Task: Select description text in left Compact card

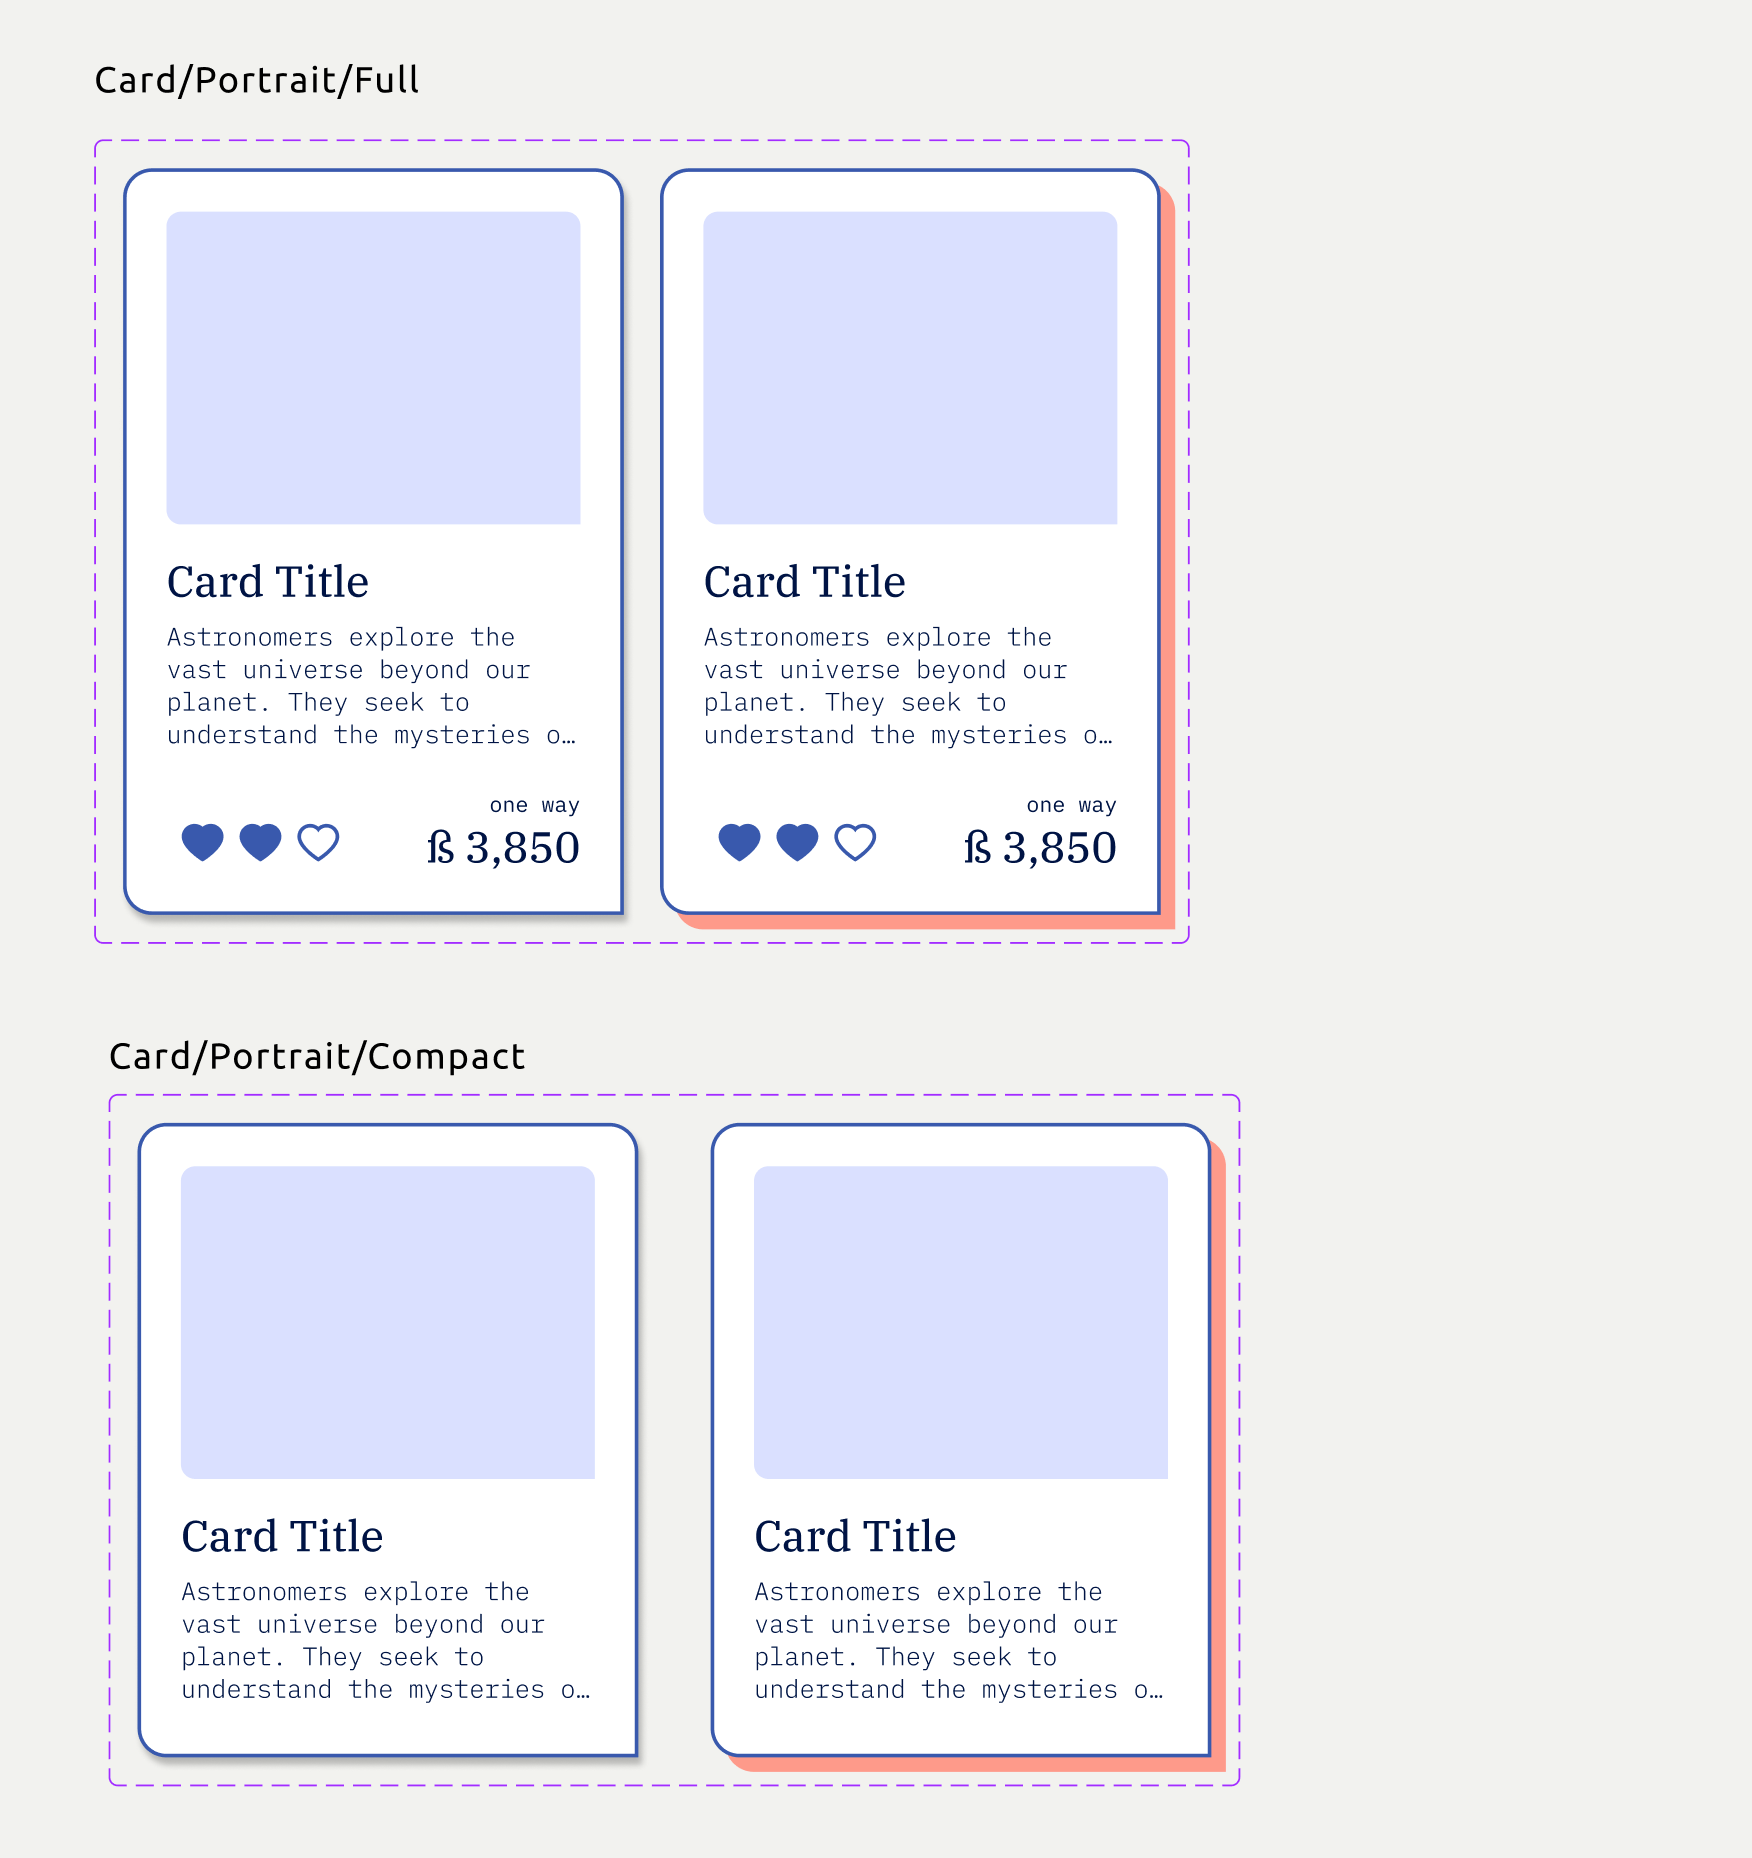Action: click(385, 1640)
